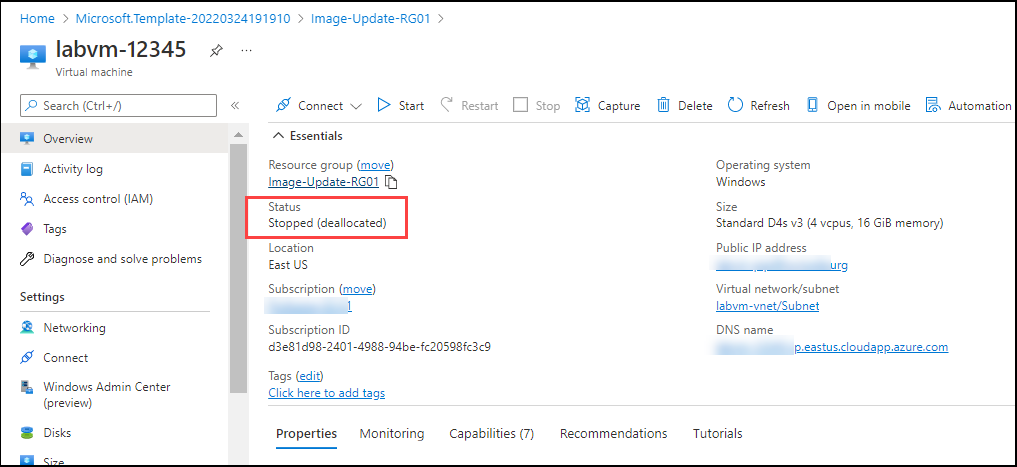The height and width of the screenshot is (467, 1017).
Task: Click here to add tags link
Action: tap(327, 393)
